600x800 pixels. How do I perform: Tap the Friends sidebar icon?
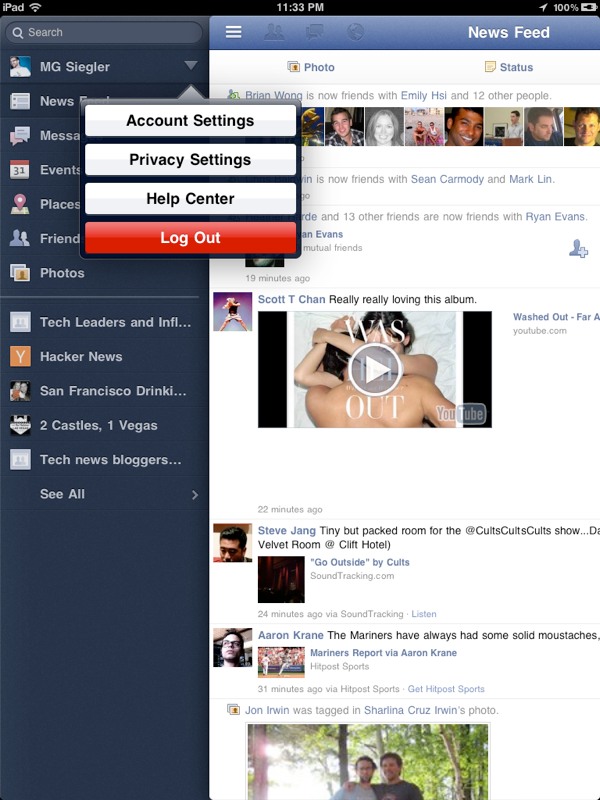tap(20, 238)
